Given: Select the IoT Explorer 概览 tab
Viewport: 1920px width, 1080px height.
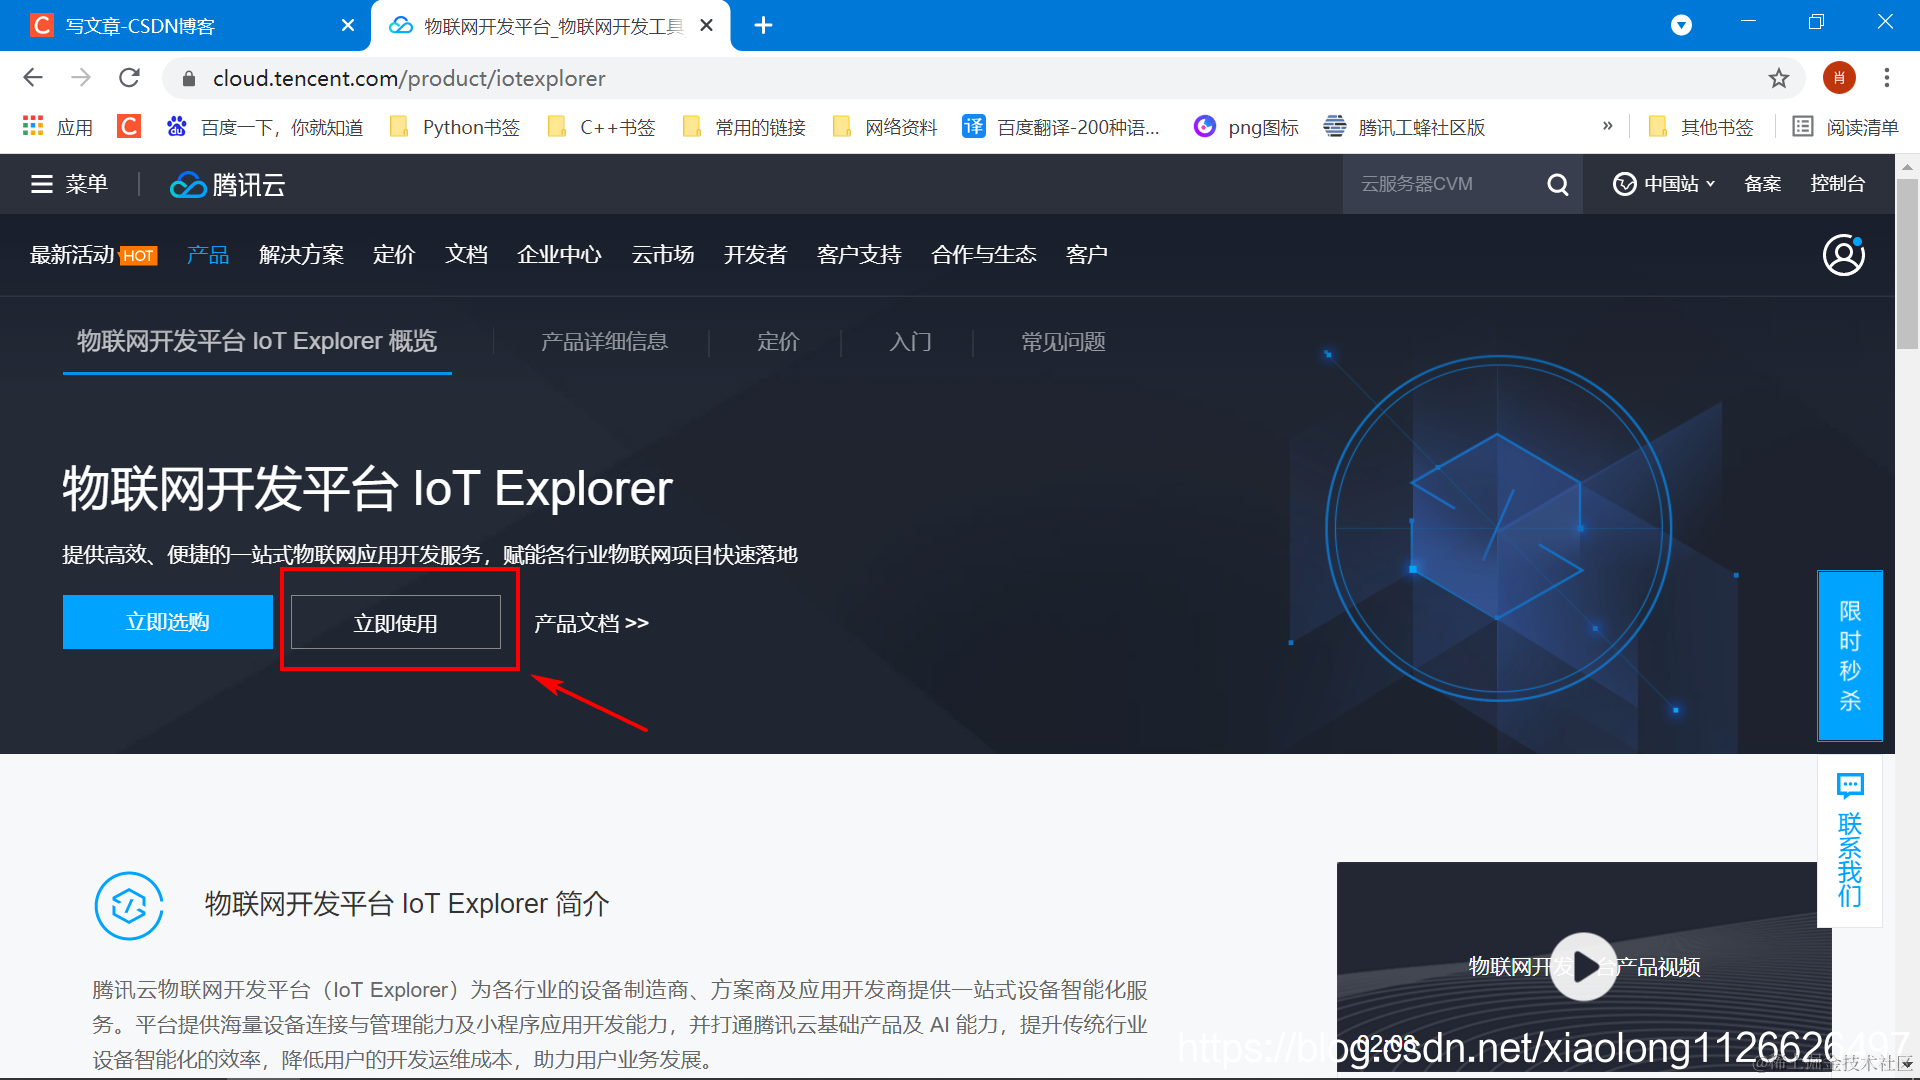Looking at the screenshot, I should tap(257, 342).
